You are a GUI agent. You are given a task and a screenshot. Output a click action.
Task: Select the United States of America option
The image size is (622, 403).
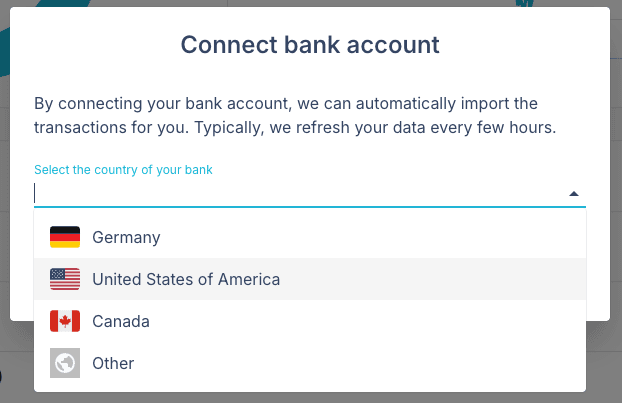point(186,279)
